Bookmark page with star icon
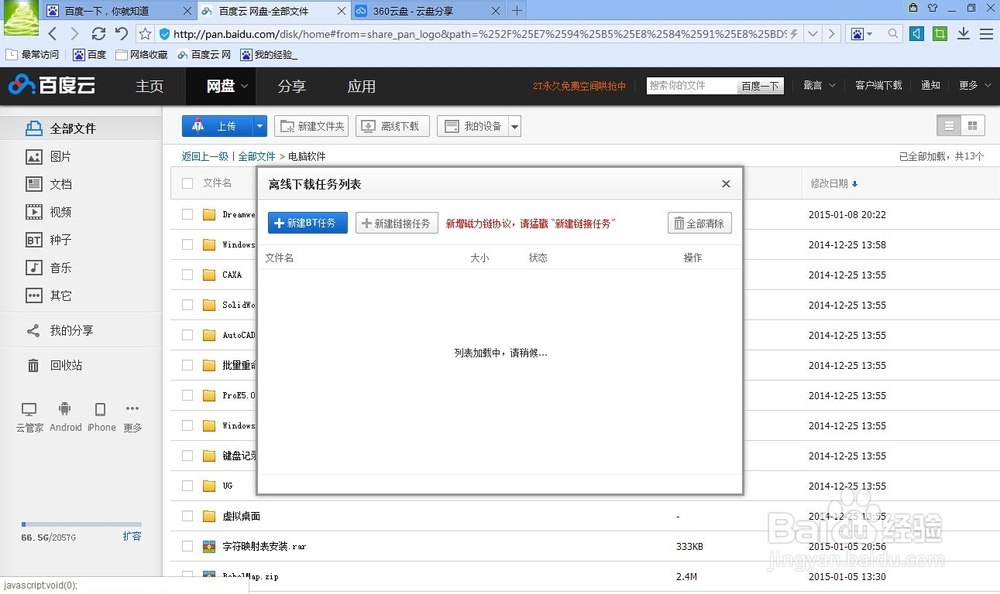 pos(145,34)
